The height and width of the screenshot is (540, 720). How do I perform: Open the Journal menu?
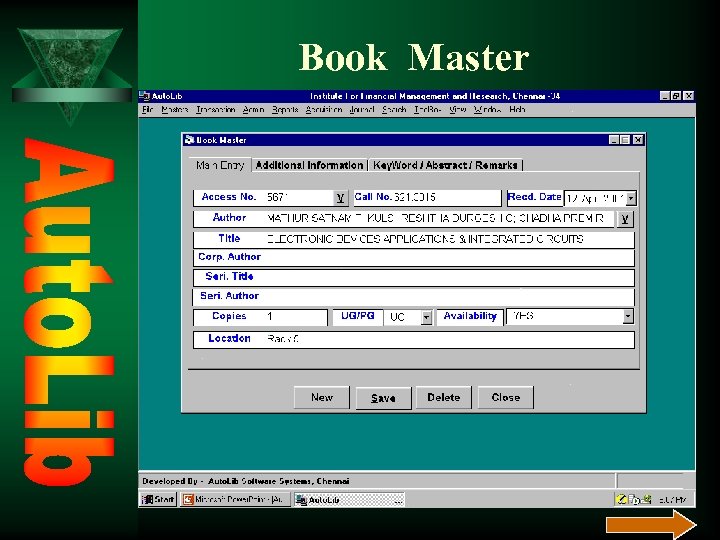coord(362,110)
